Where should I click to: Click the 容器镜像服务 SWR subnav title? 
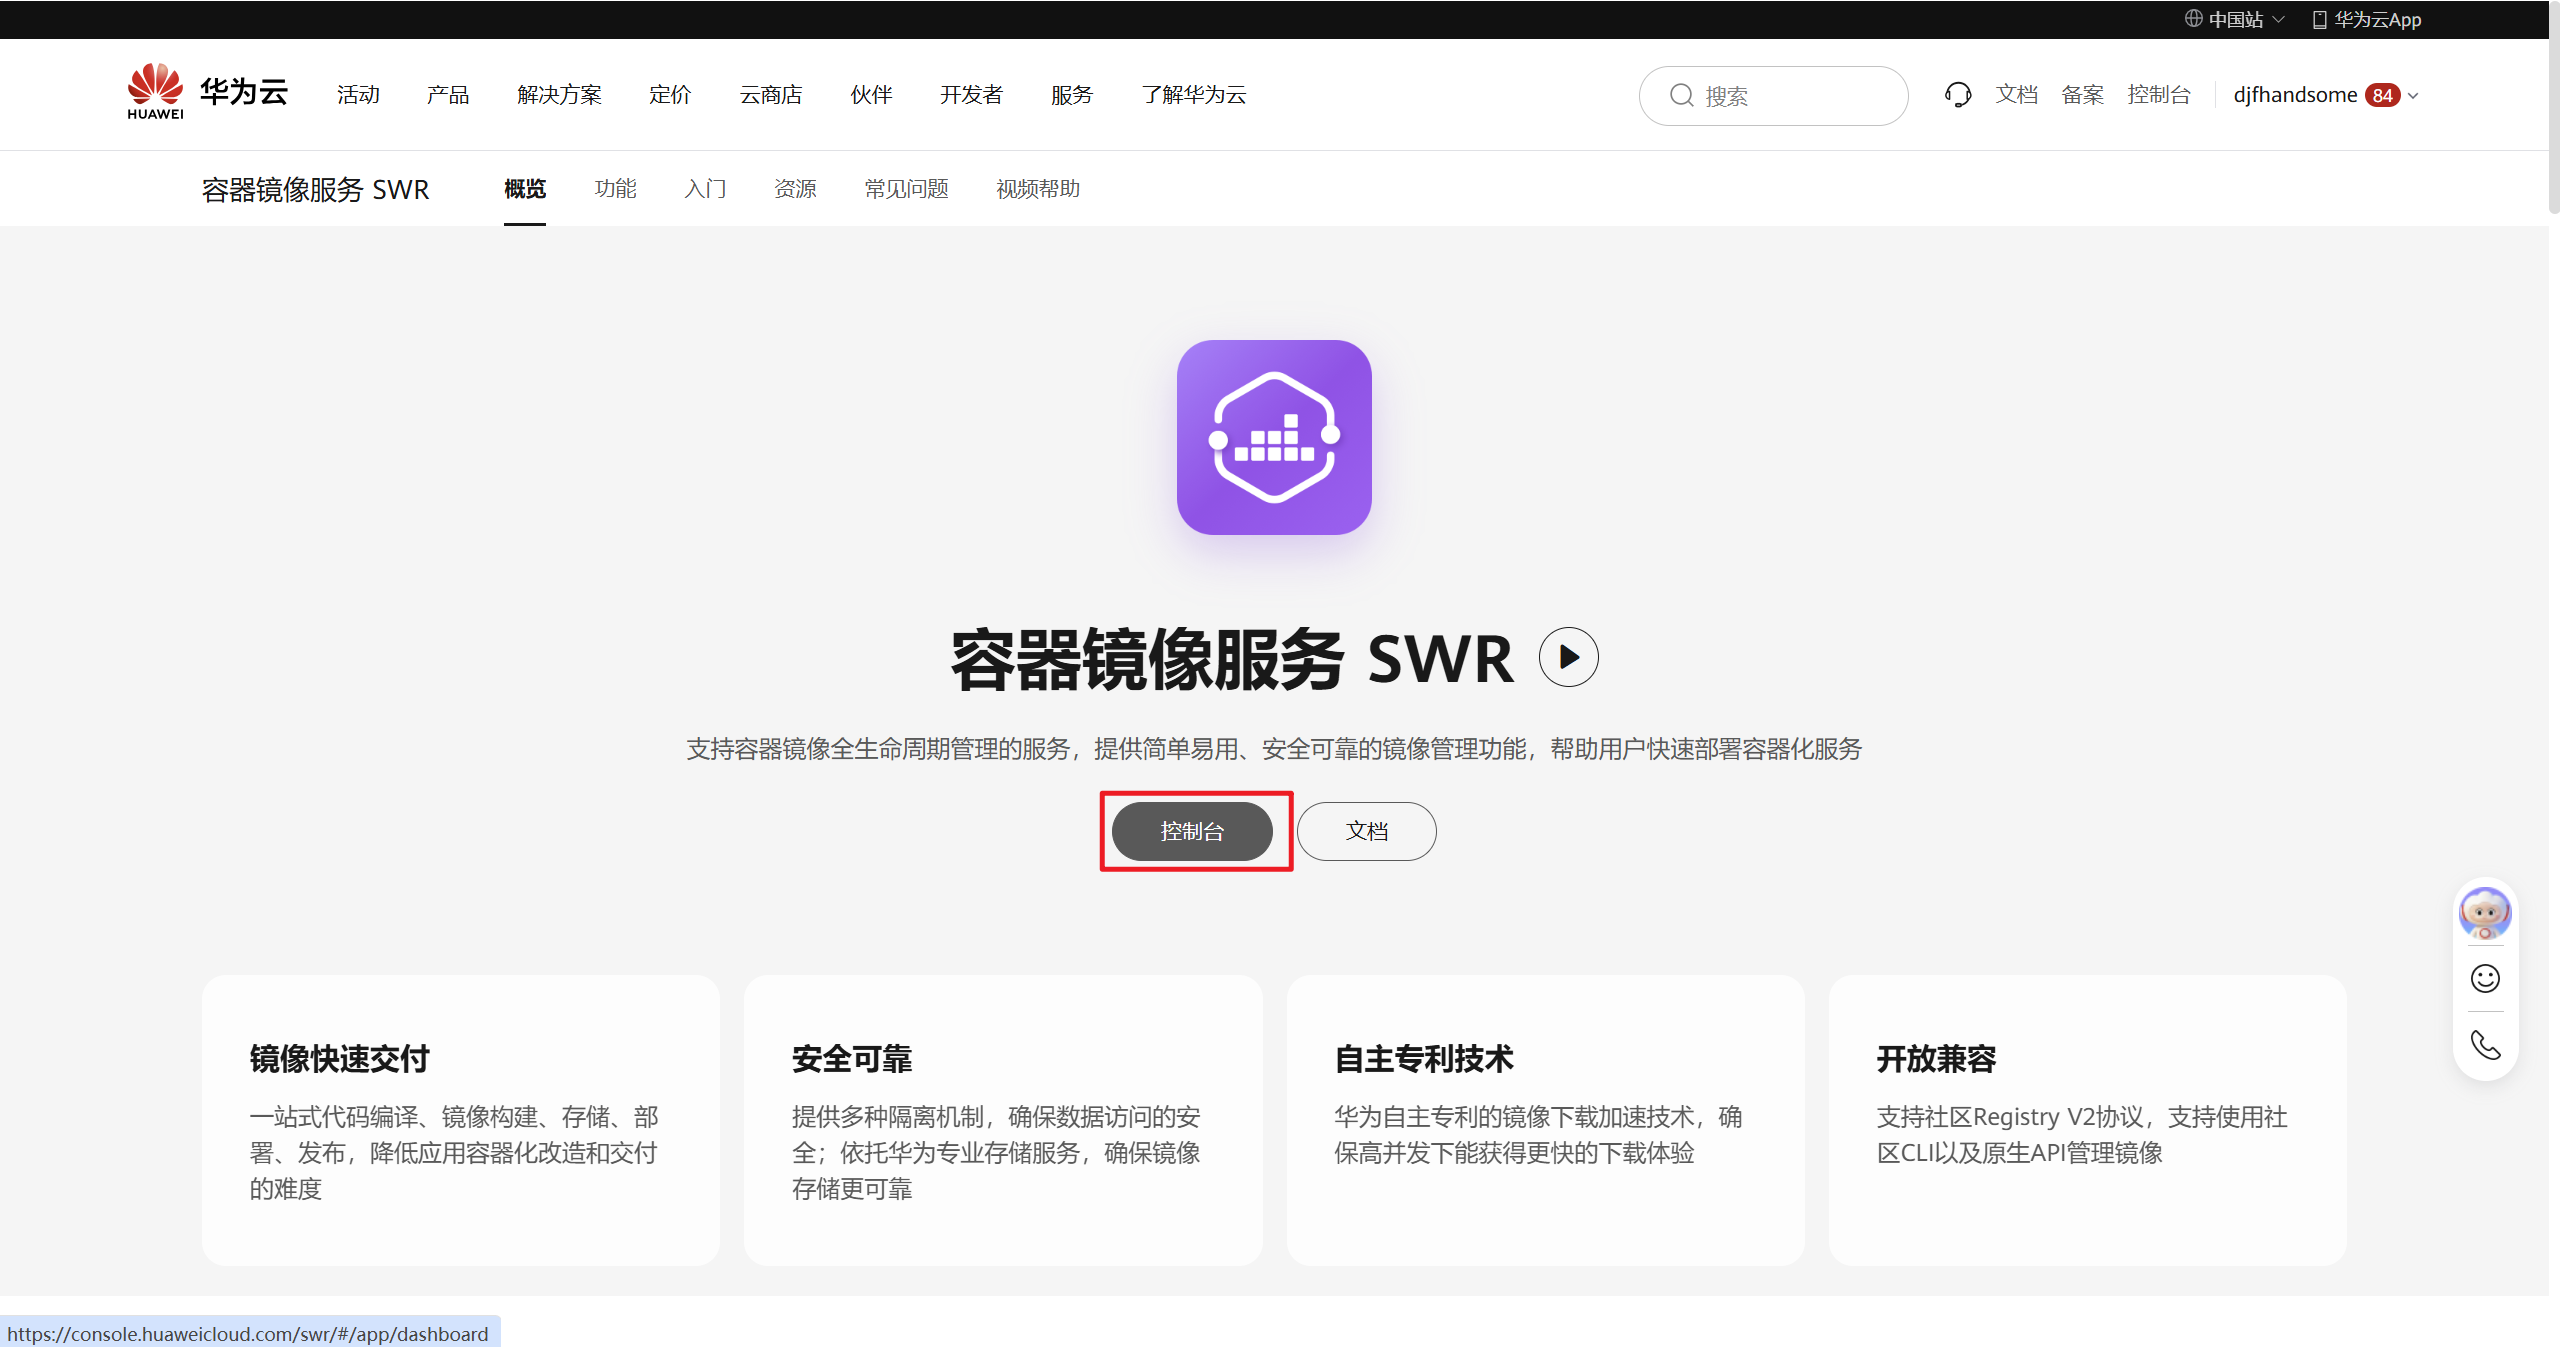(316, 189)
